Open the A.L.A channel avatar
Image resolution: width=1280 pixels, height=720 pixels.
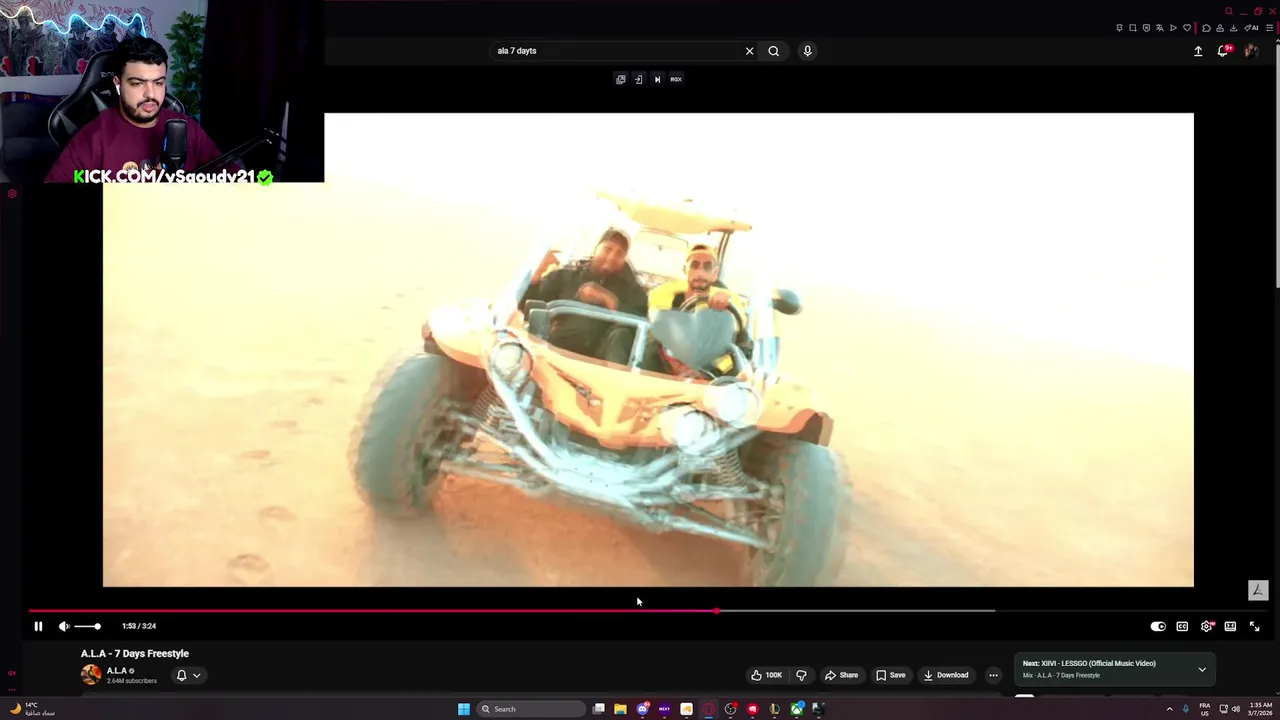point(91,675)
